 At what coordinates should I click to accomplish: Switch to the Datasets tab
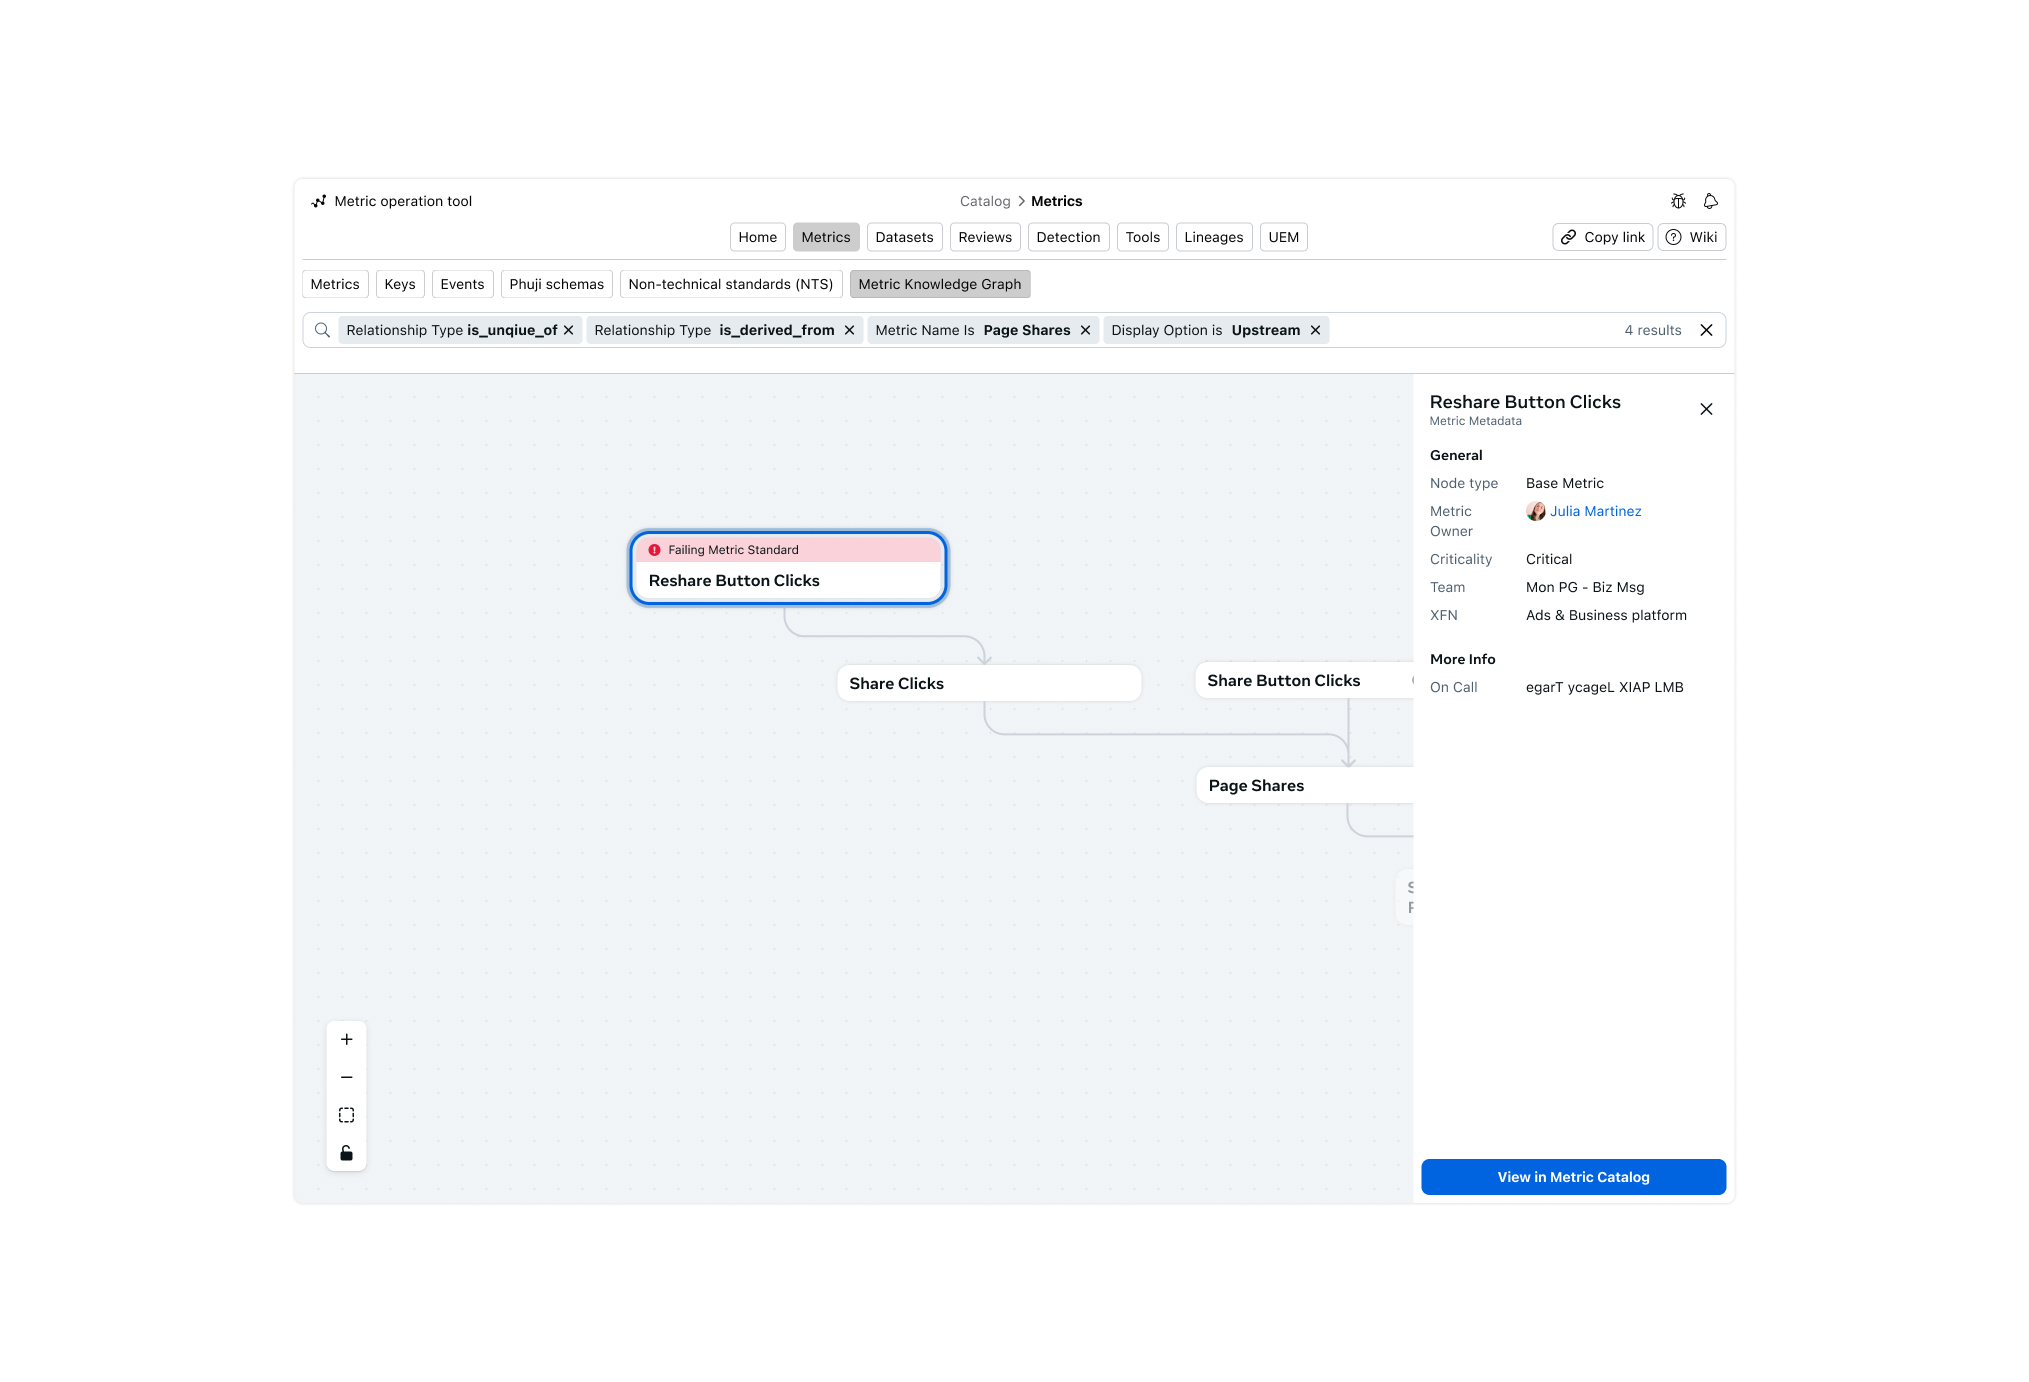[x=903, y=237]
